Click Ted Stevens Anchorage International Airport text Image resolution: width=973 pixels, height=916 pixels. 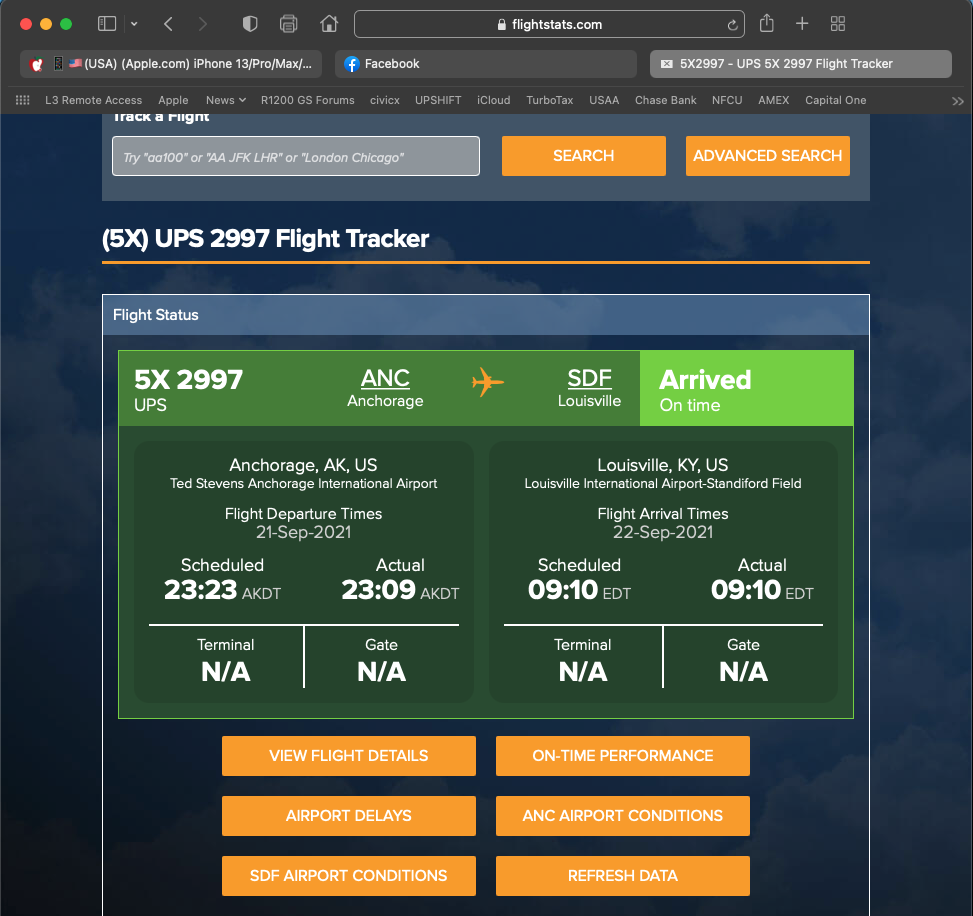click(x=303, y=483)
